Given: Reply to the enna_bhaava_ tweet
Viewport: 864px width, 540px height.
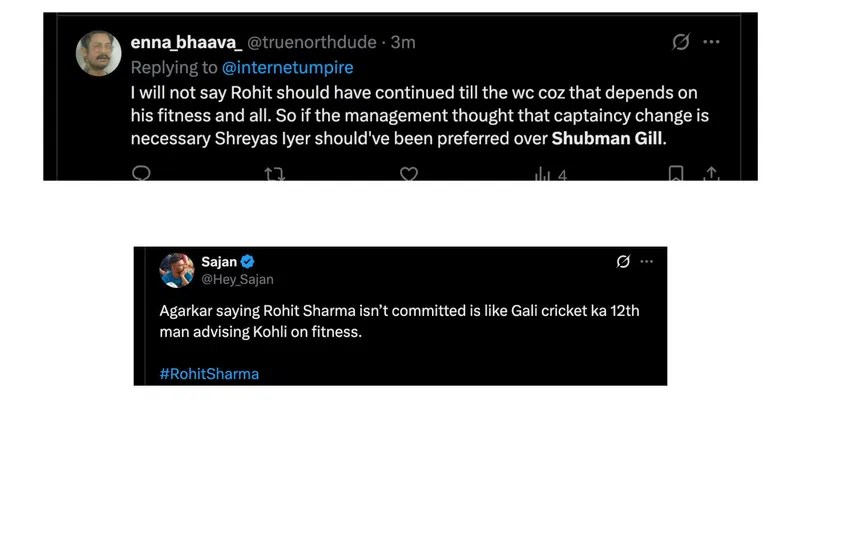Looking at the screenshot, I should (142, 174).
